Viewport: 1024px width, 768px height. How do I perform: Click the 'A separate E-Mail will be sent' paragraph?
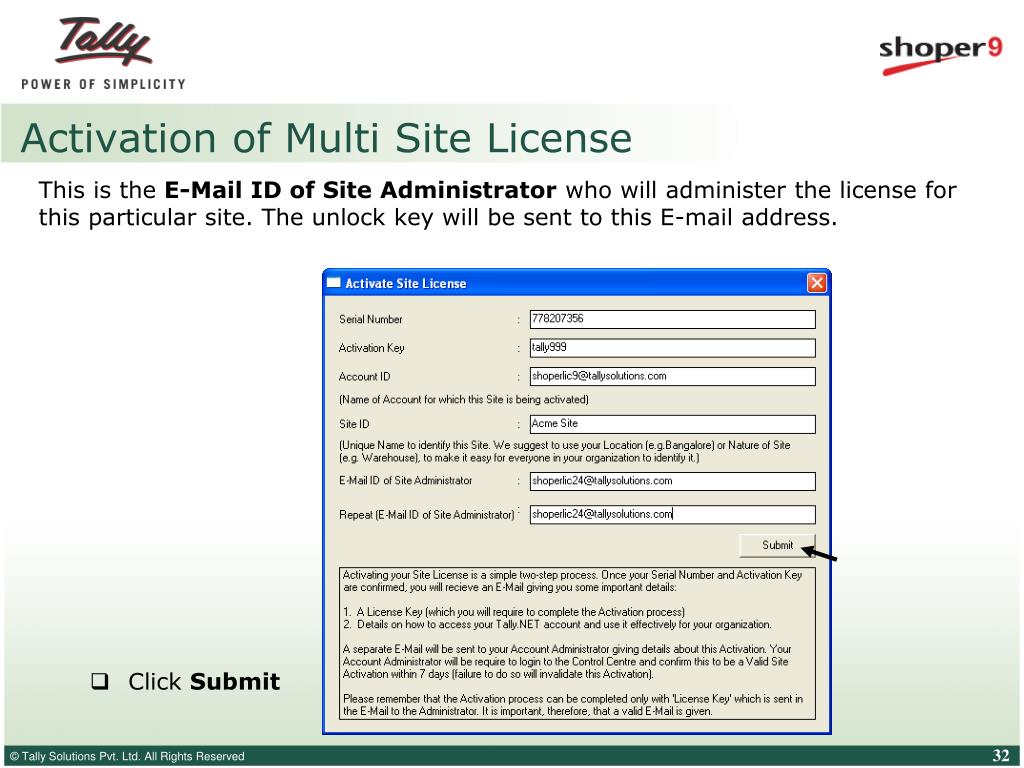pos(567,662)
